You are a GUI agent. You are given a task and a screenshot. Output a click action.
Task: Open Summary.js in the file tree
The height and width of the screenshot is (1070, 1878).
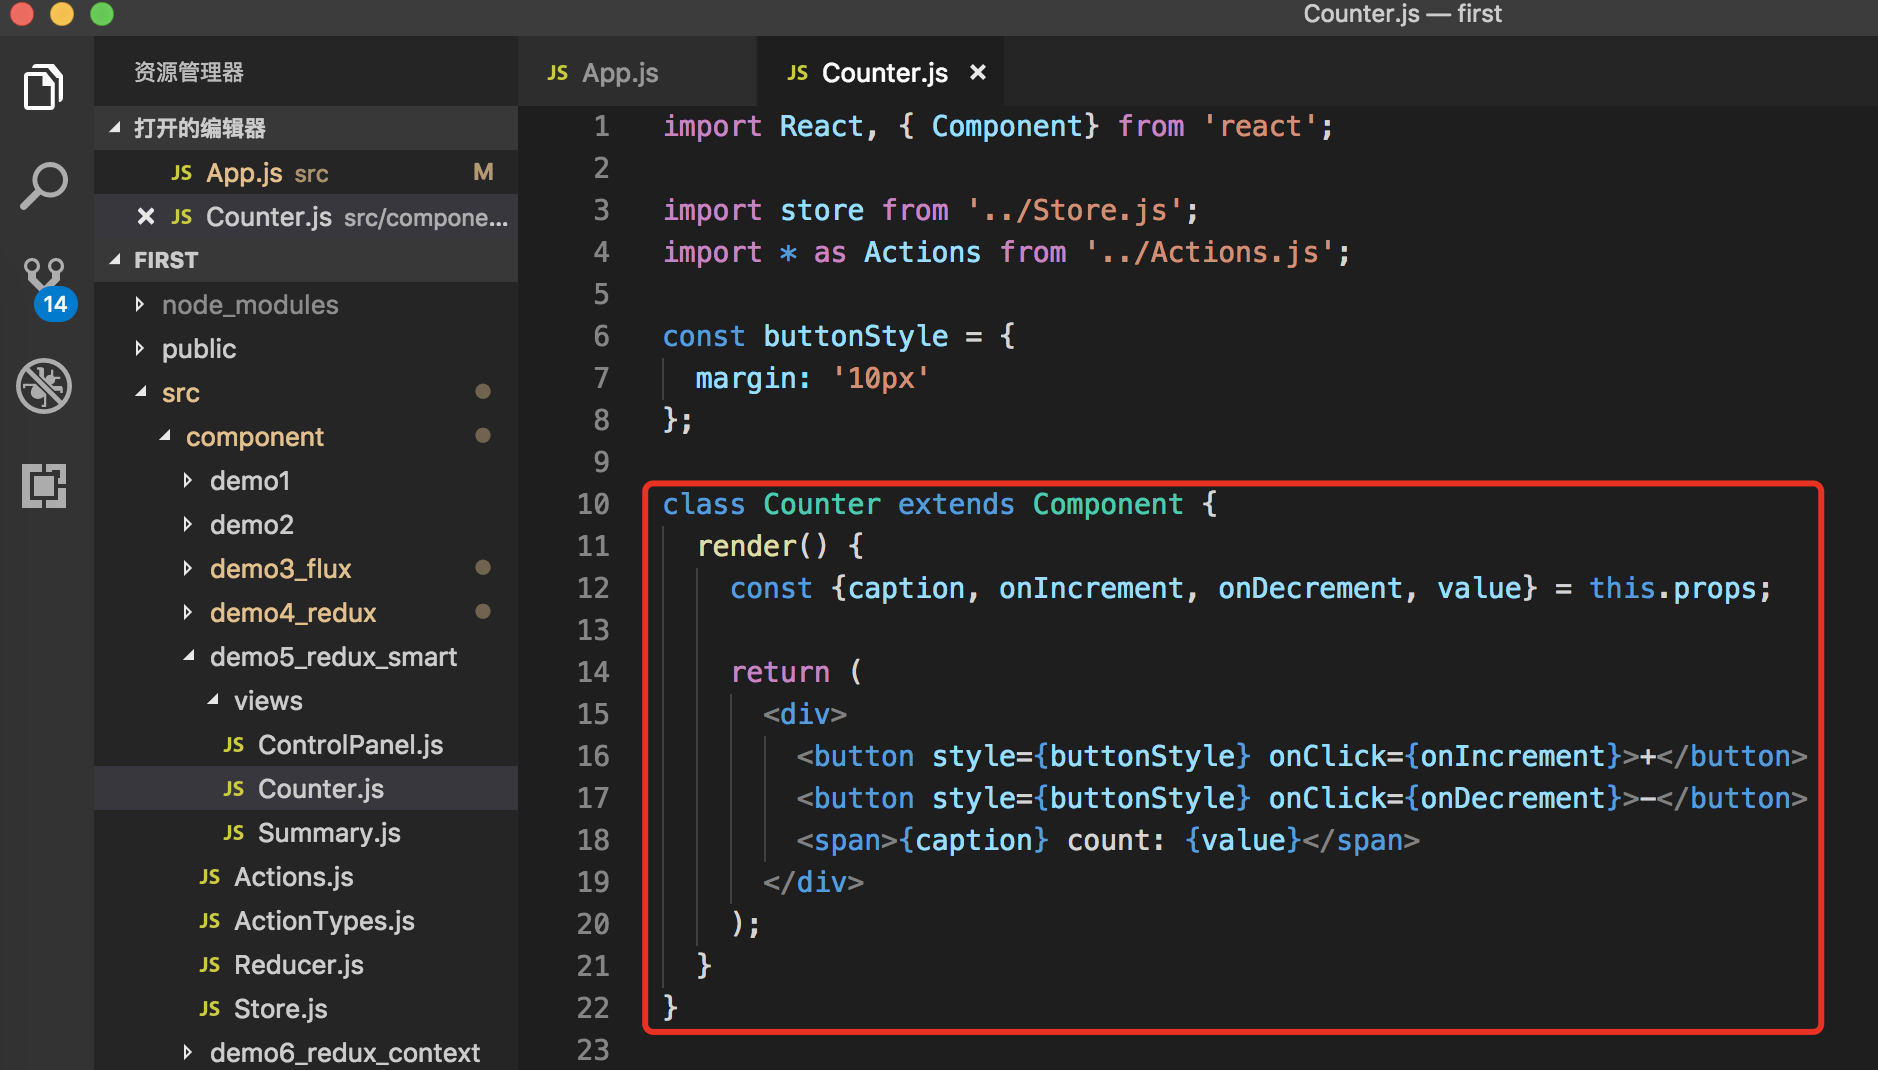tap(306, 832)
